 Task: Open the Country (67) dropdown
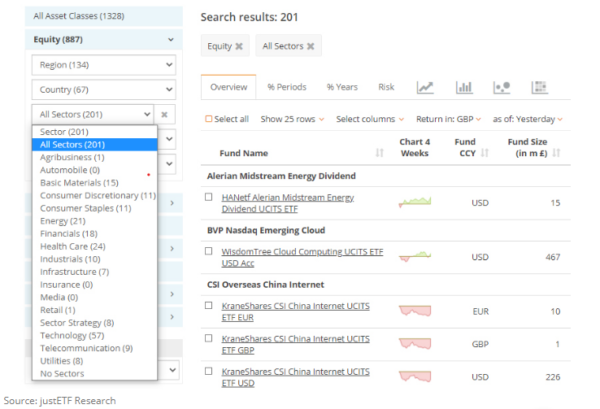coord(104,90)
